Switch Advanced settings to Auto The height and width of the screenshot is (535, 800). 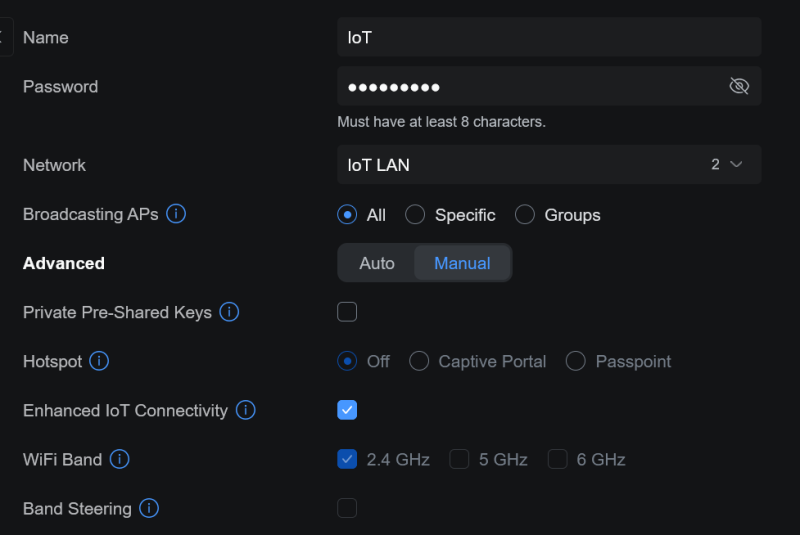point(377,263)
